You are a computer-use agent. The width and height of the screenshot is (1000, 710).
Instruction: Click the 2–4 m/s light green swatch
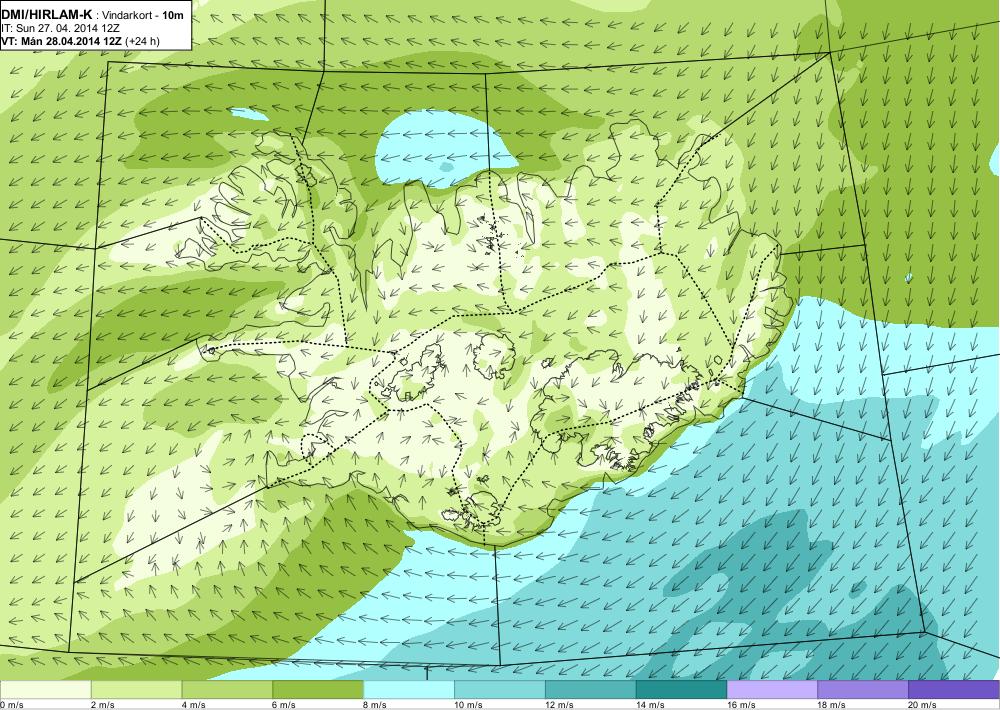coord(136,690)
